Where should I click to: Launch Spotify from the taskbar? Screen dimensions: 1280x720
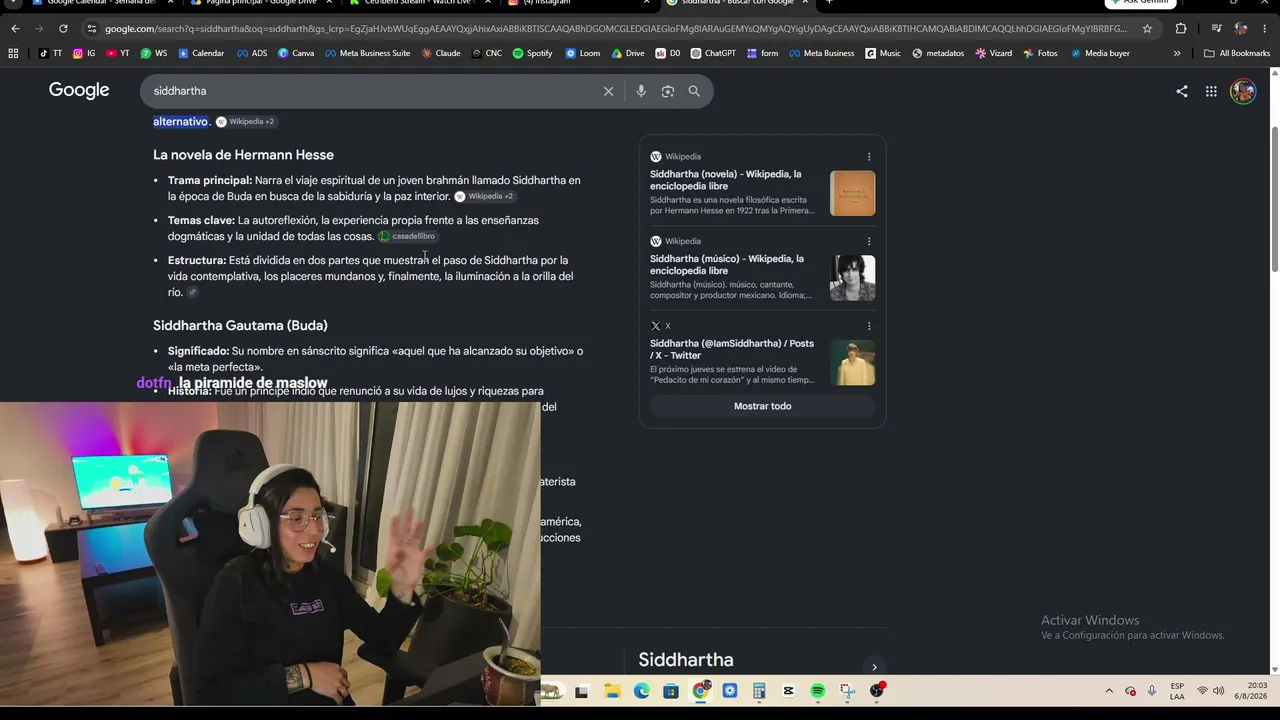(818, 691)
